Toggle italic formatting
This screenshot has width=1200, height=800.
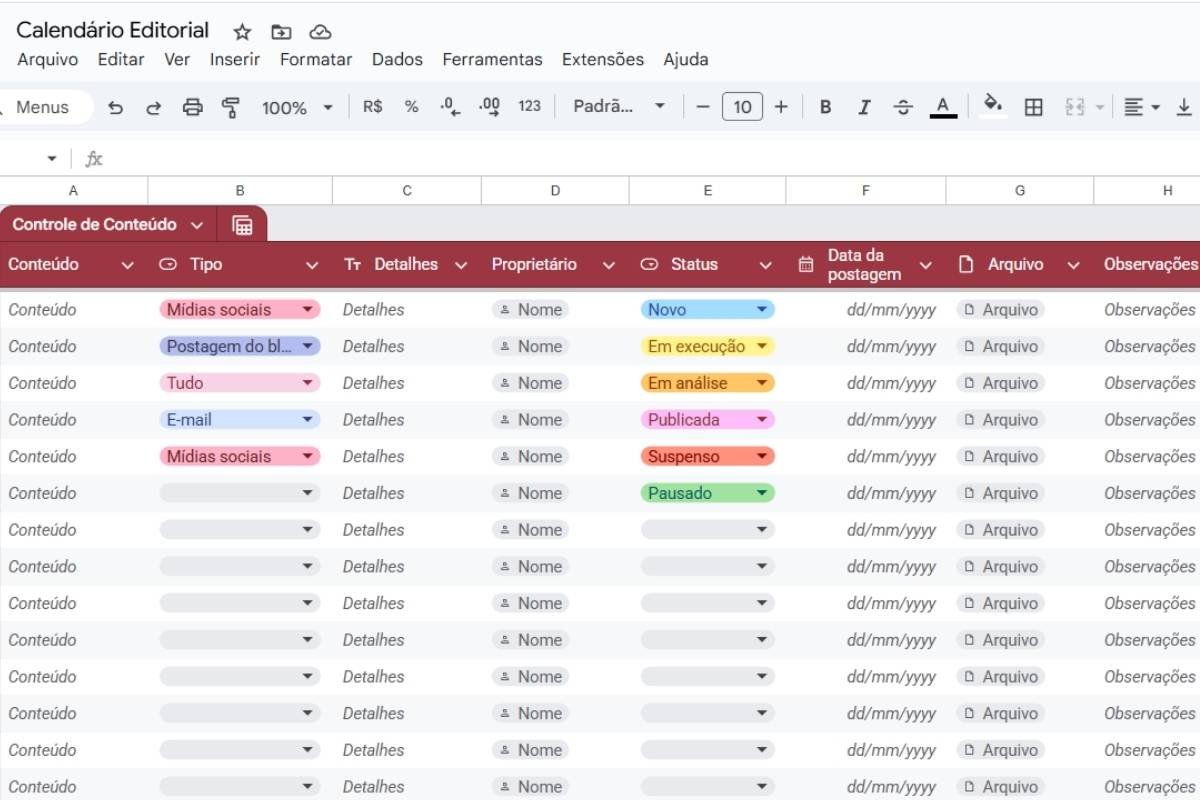(x=864, y=107)
